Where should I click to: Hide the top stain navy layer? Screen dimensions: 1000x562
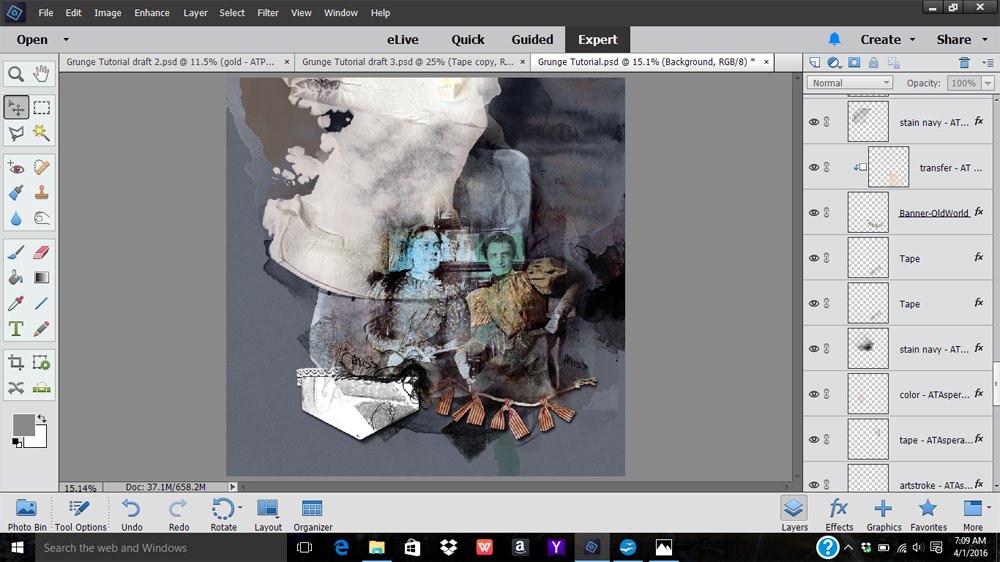[x=814, y=122]
